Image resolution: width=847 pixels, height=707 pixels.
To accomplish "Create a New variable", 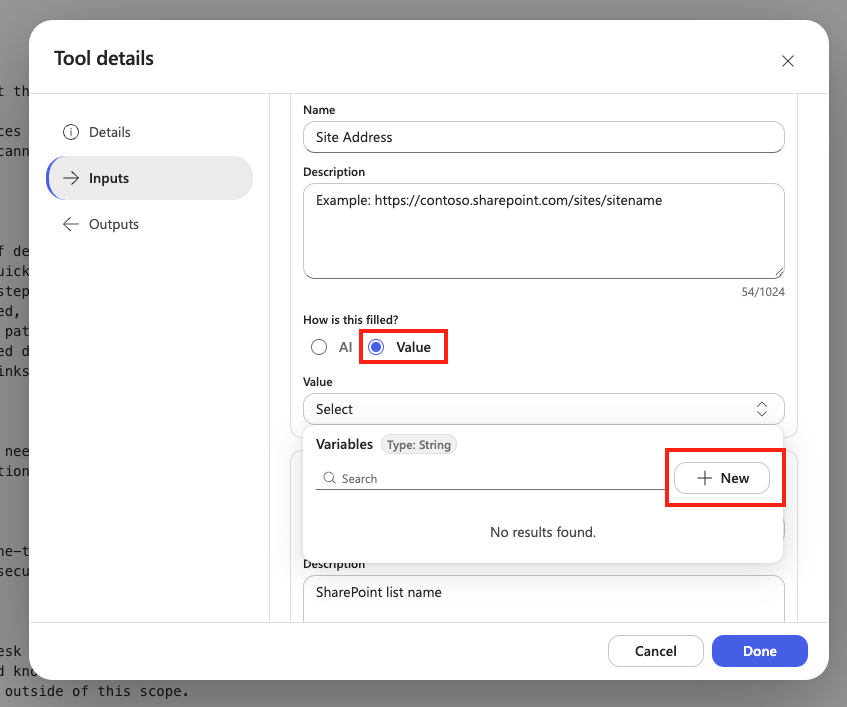I will pos(722,478).
